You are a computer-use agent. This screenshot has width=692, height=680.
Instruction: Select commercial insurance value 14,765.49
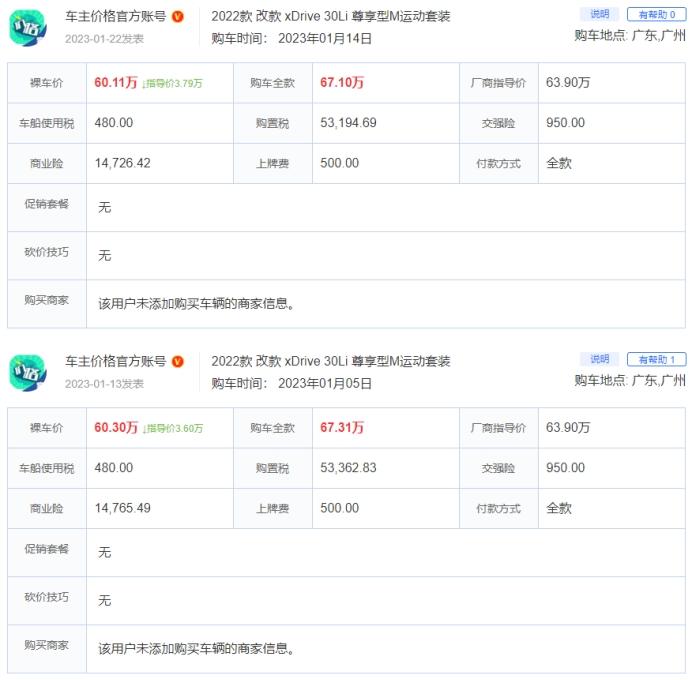click(x=122, y=508)
